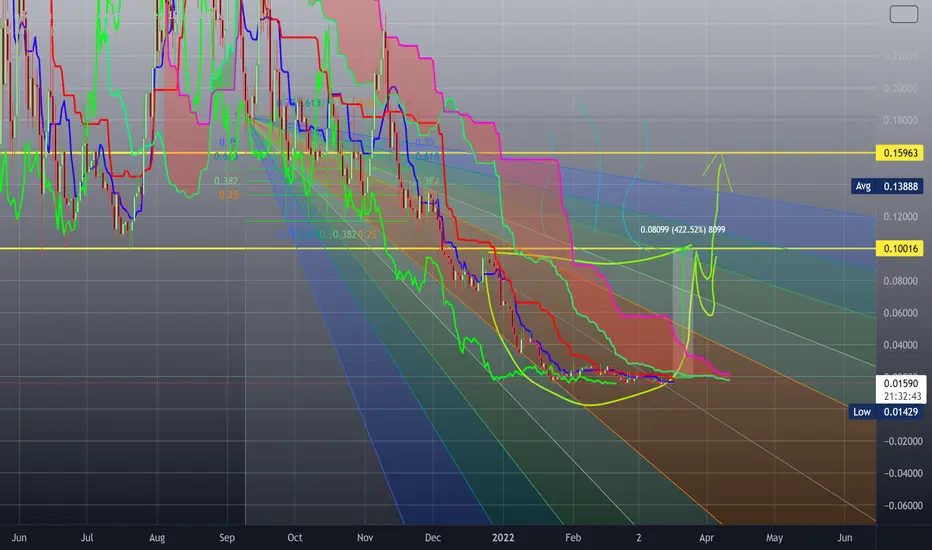The image size is (932, 550).
Task: Select the yellow horizontal line at 0.15963
Action: pos(438,153)
